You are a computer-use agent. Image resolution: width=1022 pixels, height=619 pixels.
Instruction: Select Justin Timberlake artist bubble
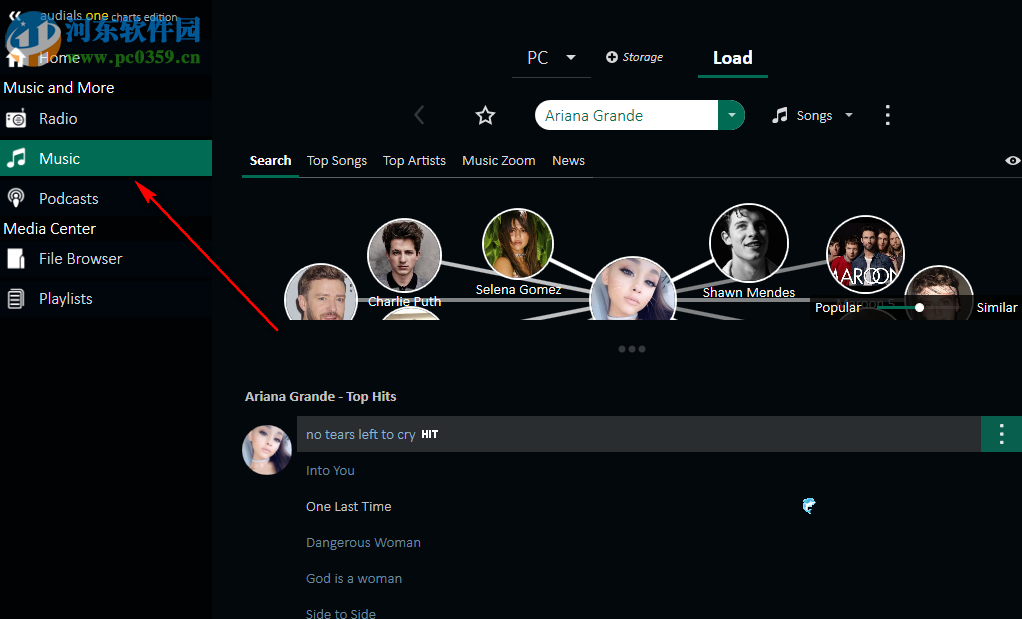pyautogui.click(x=321, y=293)
